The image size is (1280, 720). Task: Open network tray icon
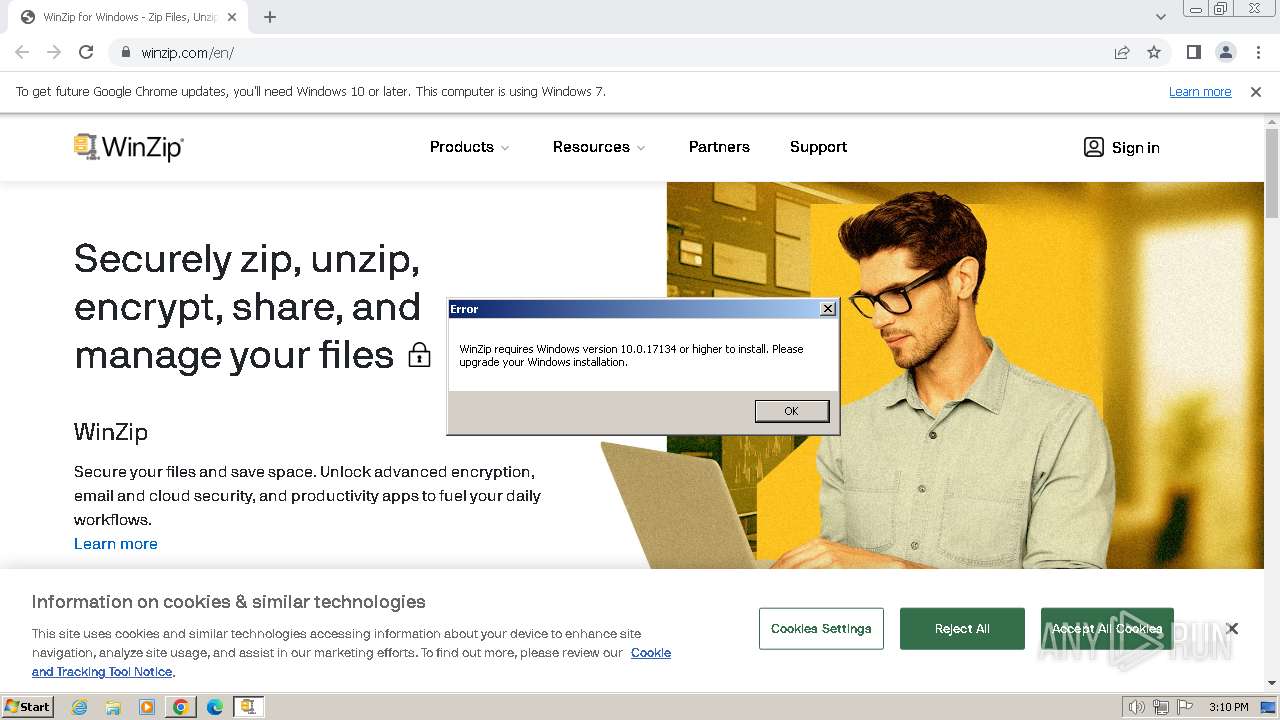pos(1161,707)
